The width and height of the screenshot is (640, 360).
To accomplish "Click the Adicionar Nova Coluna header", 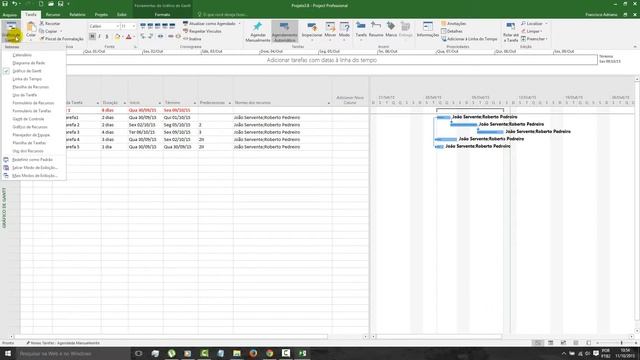I will (x=350, y=100).
